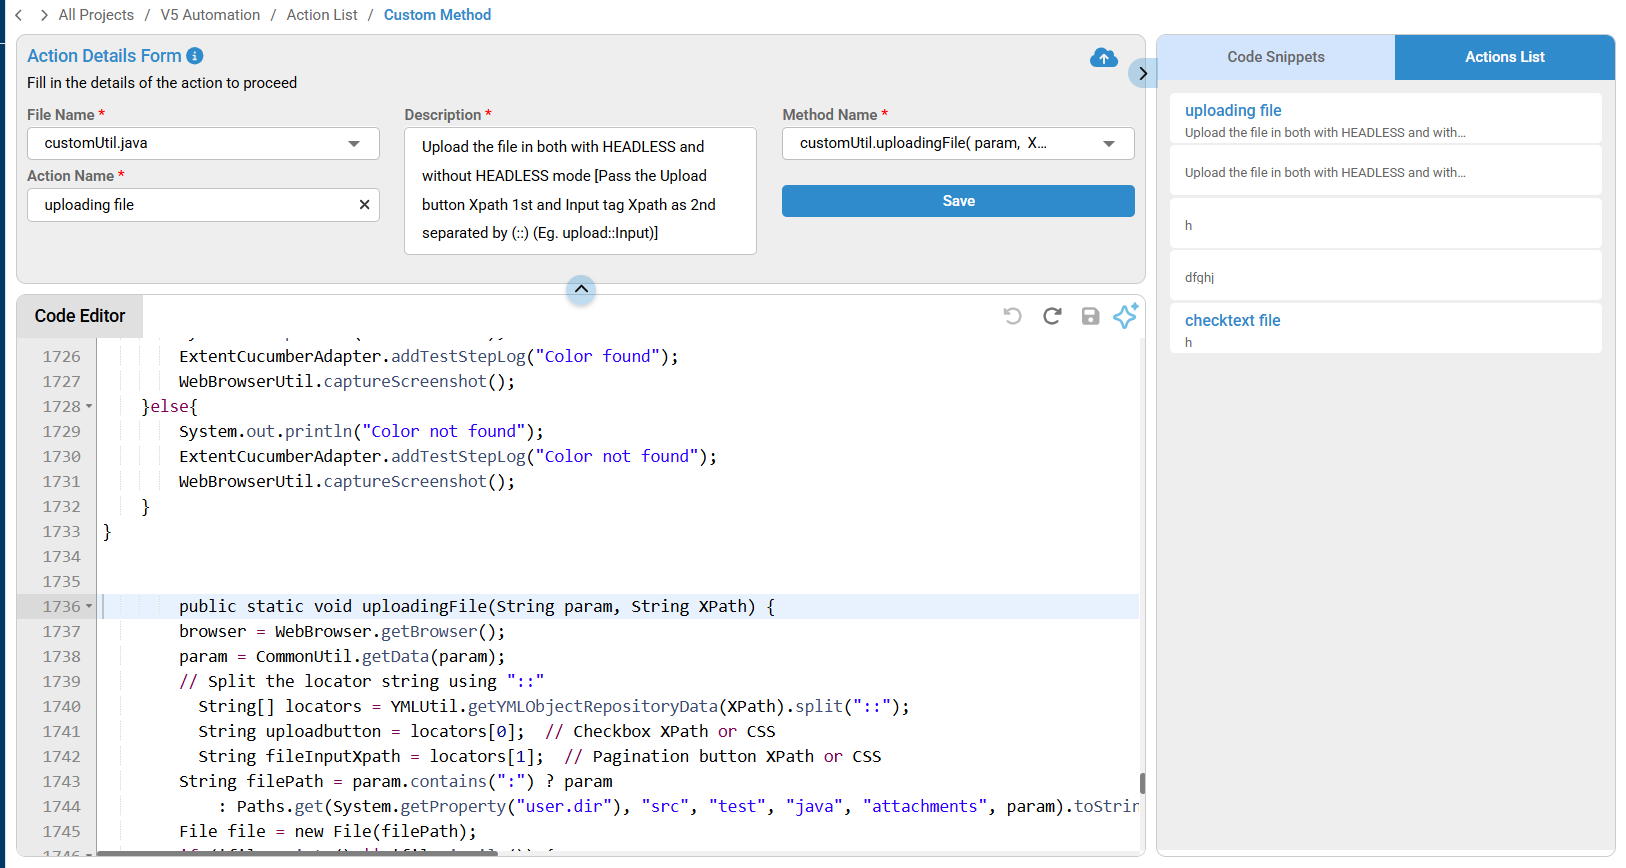Select the Actions List tab
1626x868 pixels.
click(x=1504, y=57)
